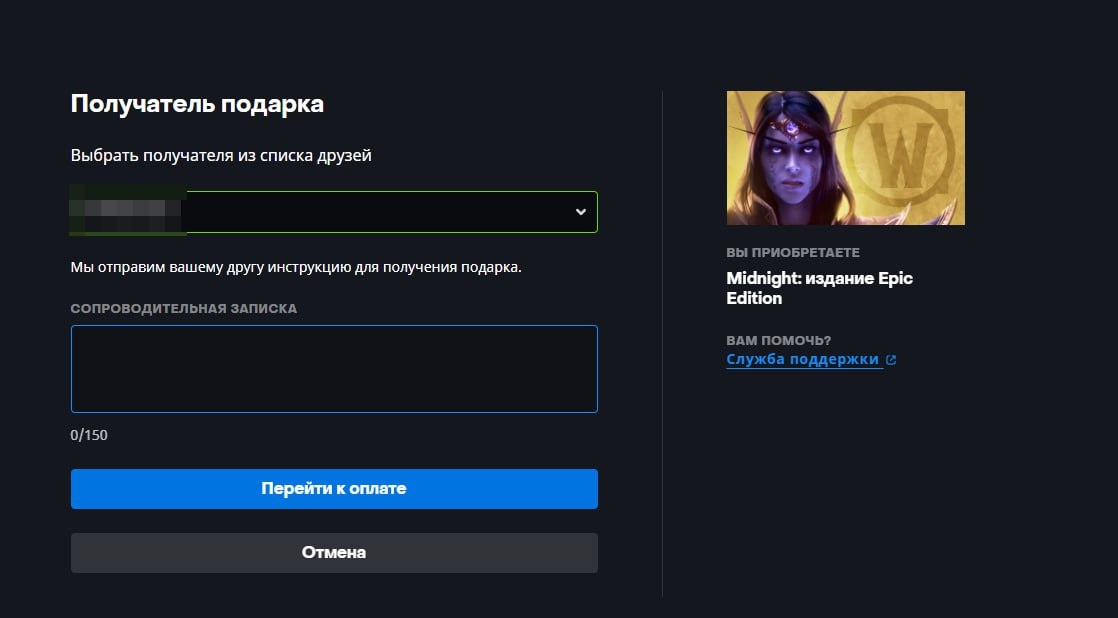Click the Выбрать получателя из списка друзей label
Screen dimensions: 1118x618
221,155
